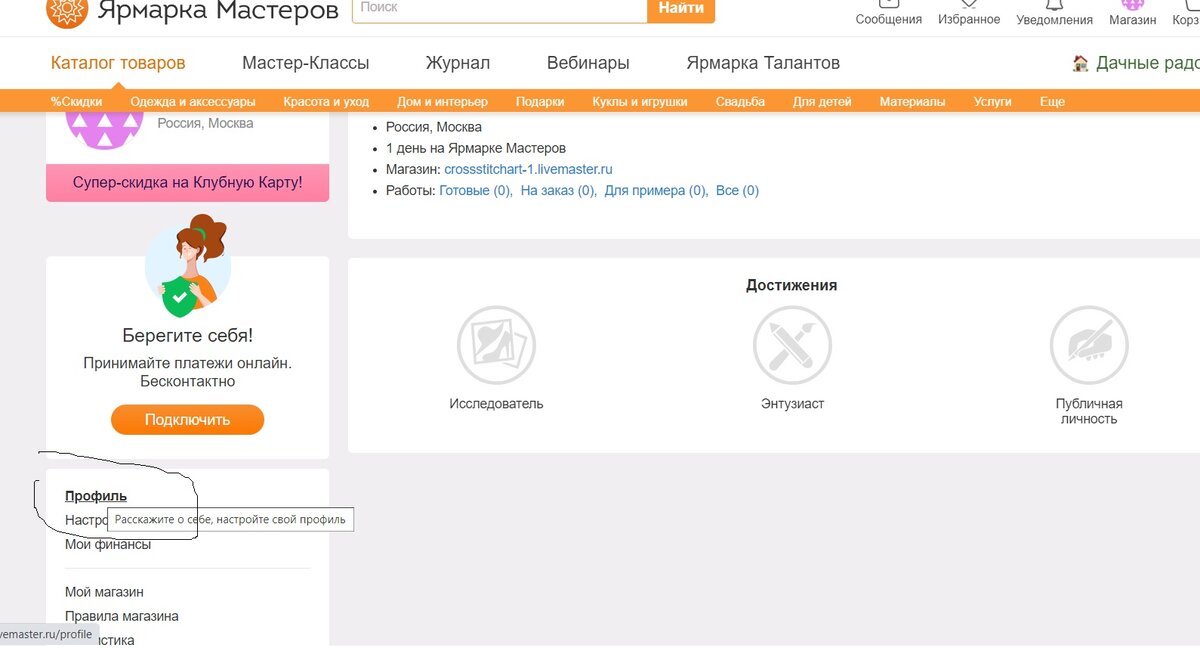Open Ярмарка Талантов section
This screenshot has width=1200, height=648.
[763, 63]
